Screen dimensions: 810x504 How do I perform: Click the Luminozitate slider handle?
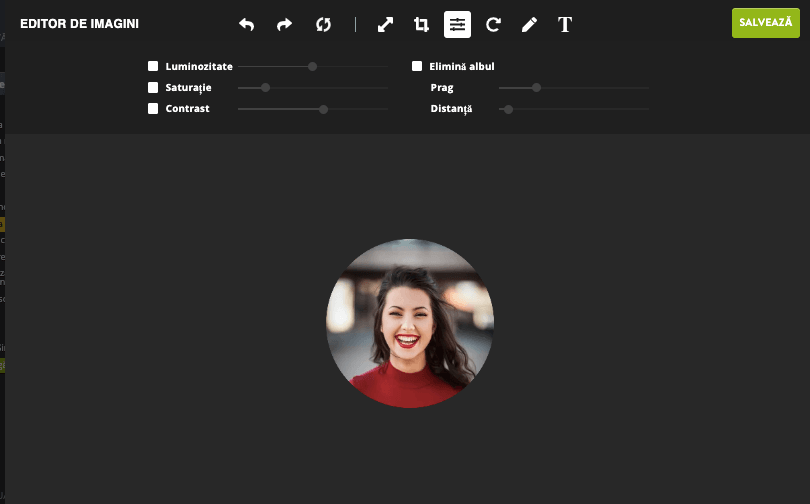coord(313,67)
